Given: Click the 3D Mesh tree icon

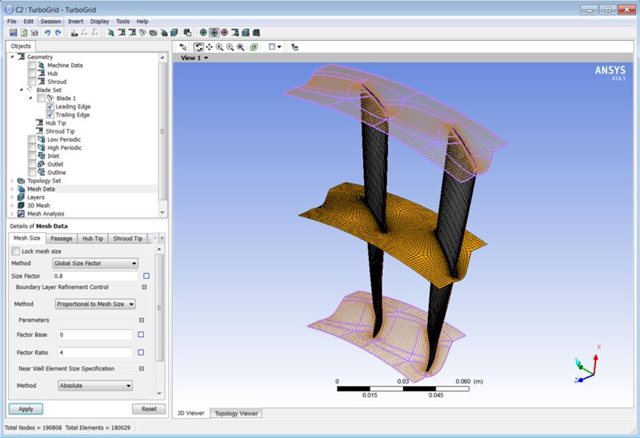Looking at the screenshot, I should coord(21,205).
